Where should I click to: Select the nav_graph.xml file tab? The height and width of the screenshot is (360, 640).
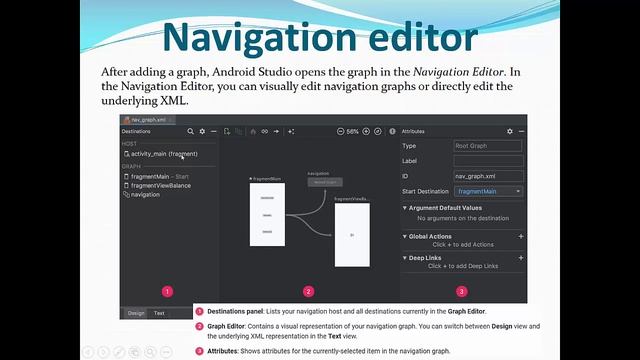click(148, 120)
